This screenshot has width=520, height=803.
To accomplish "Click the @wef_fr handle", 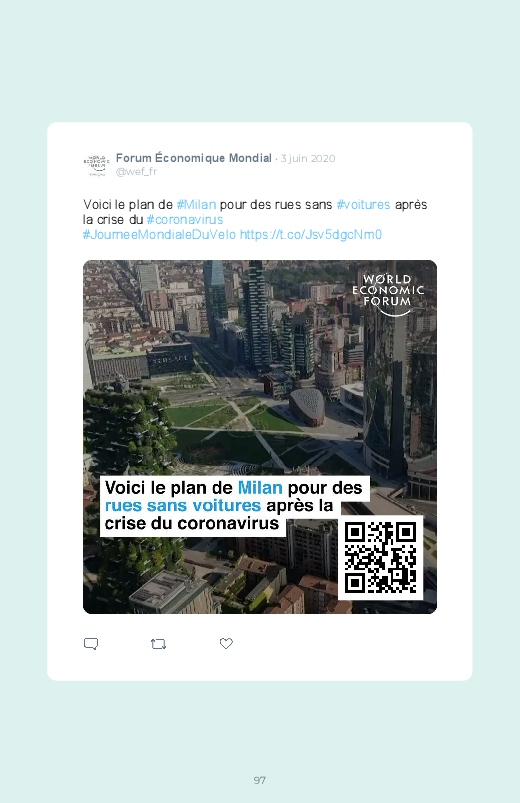I will click(x=136, y=172).
